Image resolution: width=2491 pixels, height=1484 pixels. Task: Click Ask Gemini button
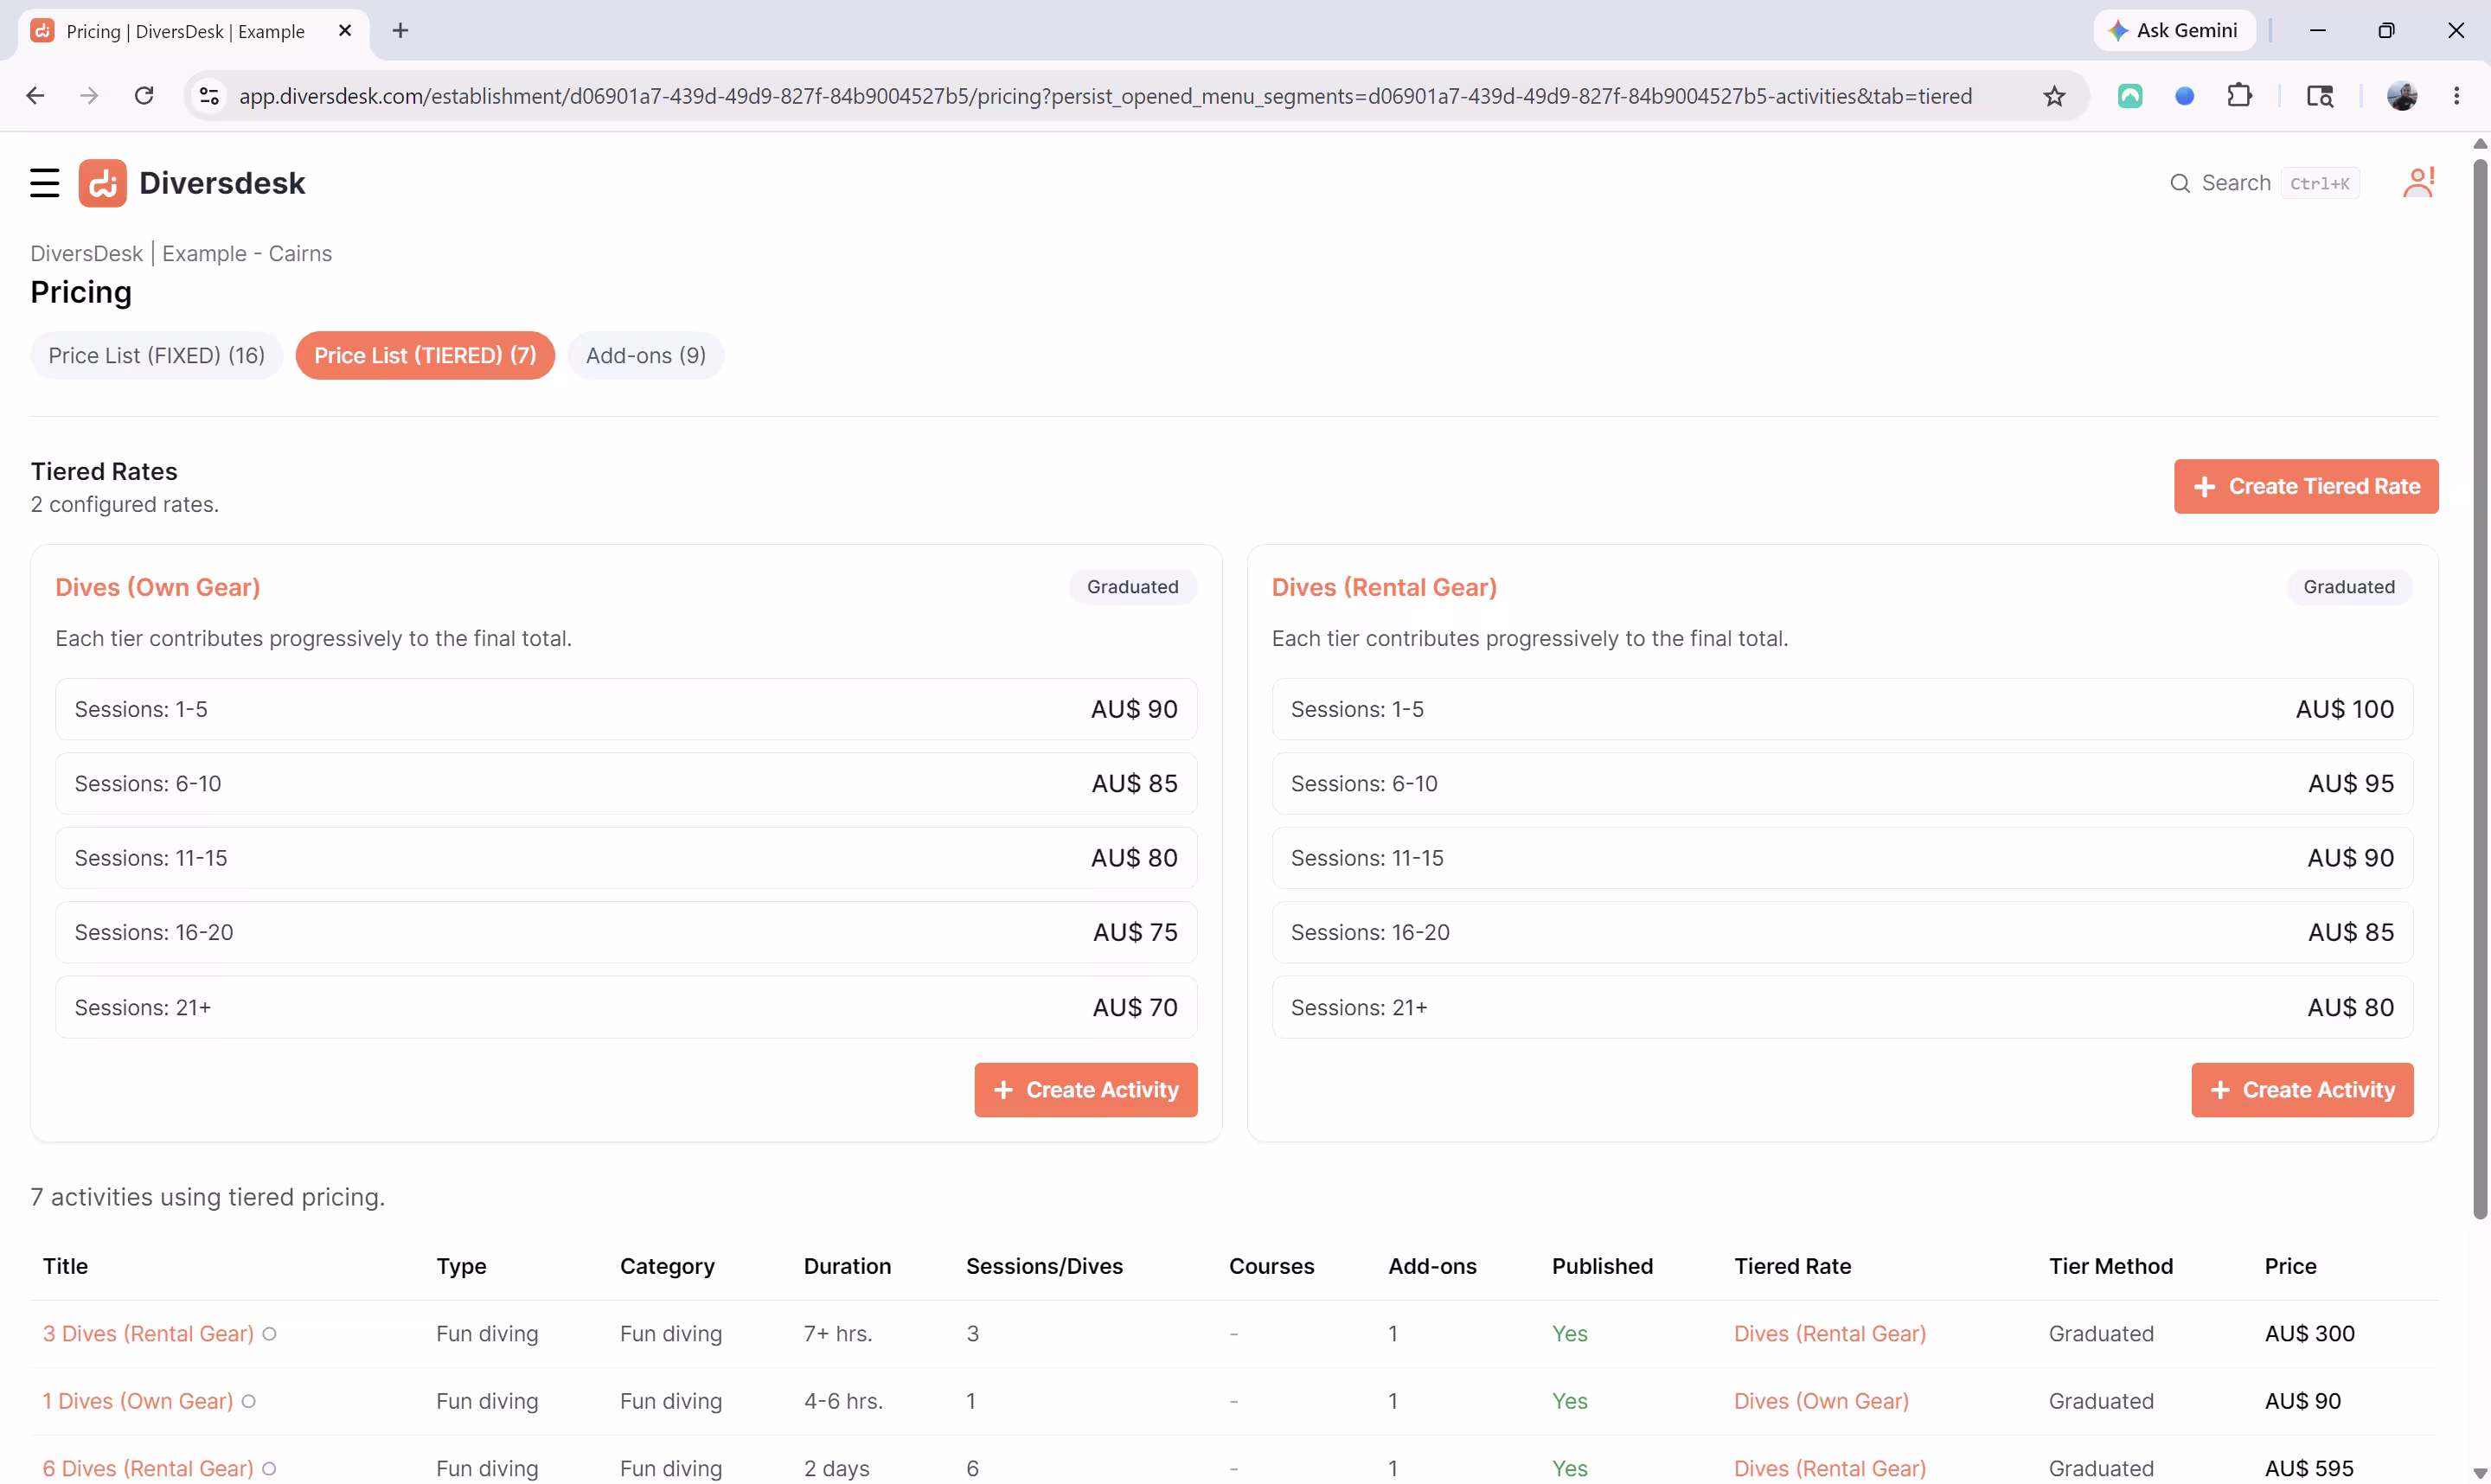pos(2174,30)
